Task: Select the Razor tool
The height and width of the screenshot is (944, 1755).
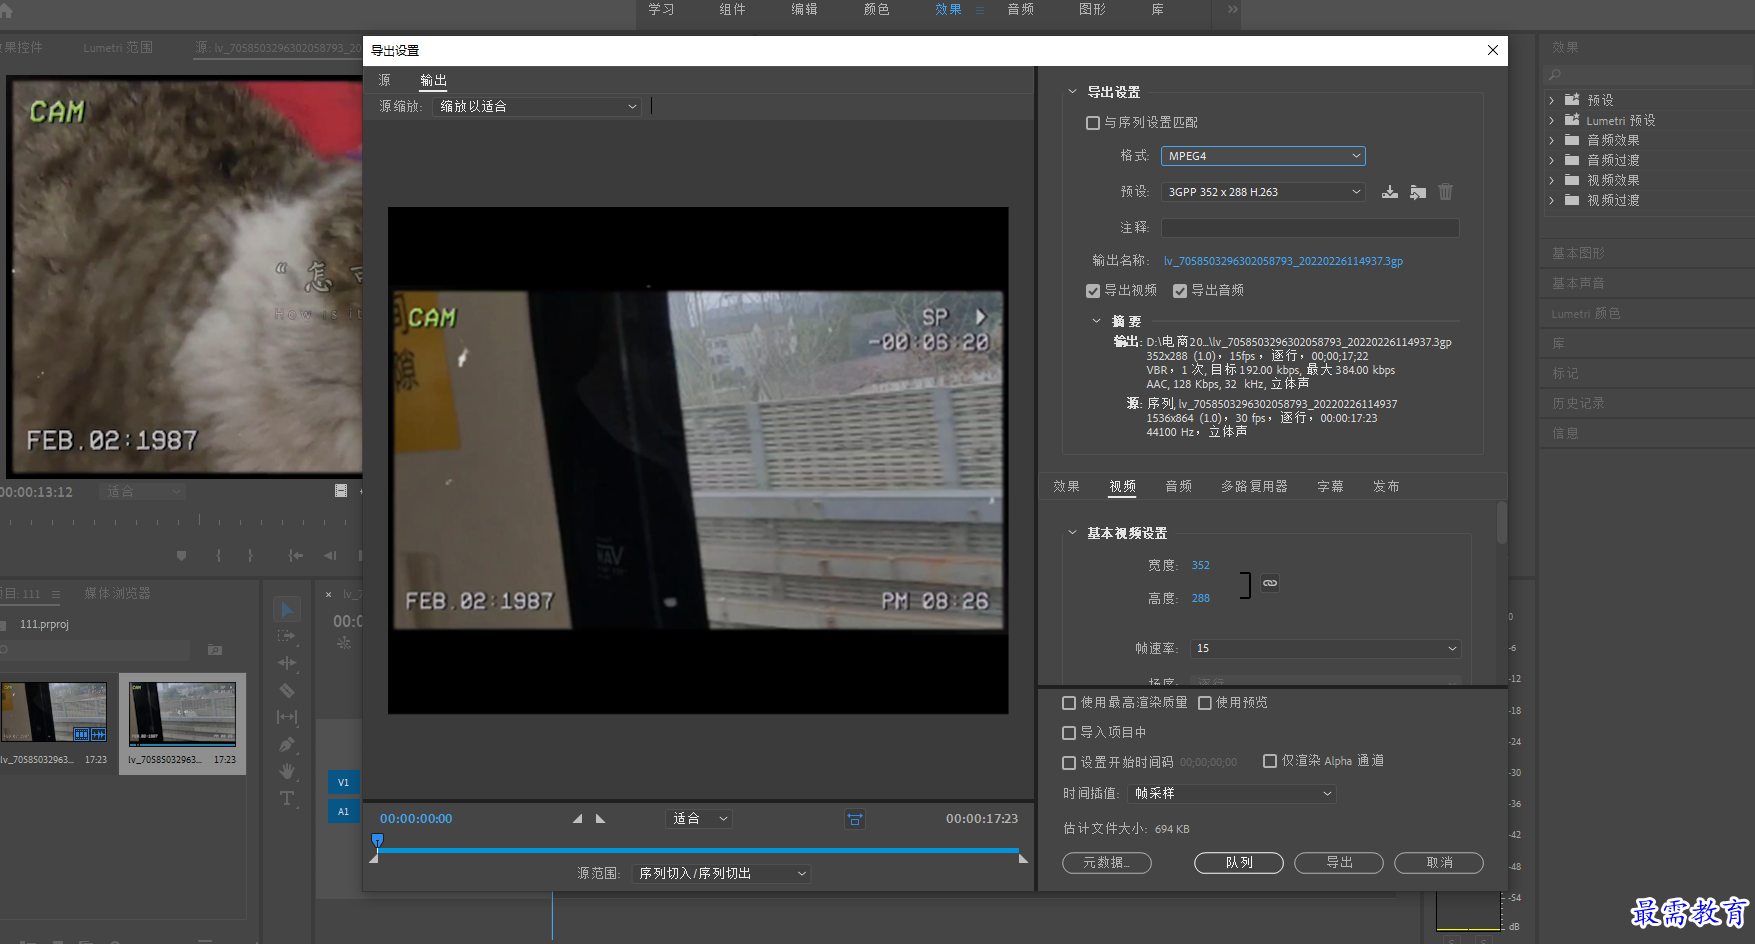Action: pos(287,690)
